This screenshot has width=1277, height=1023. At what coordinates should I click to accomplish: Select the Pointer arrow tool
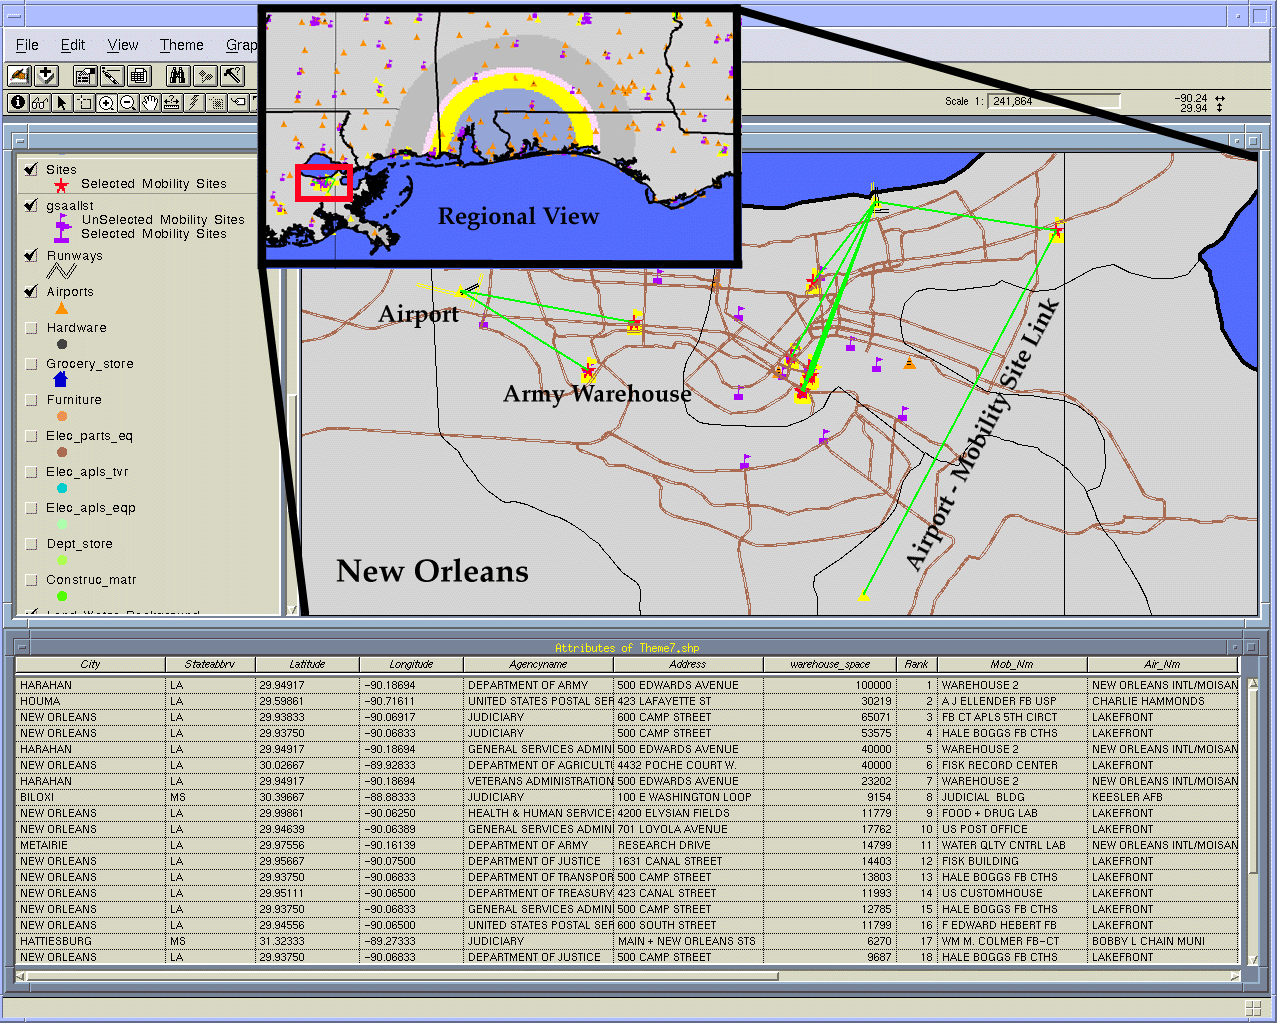[62, 102]
